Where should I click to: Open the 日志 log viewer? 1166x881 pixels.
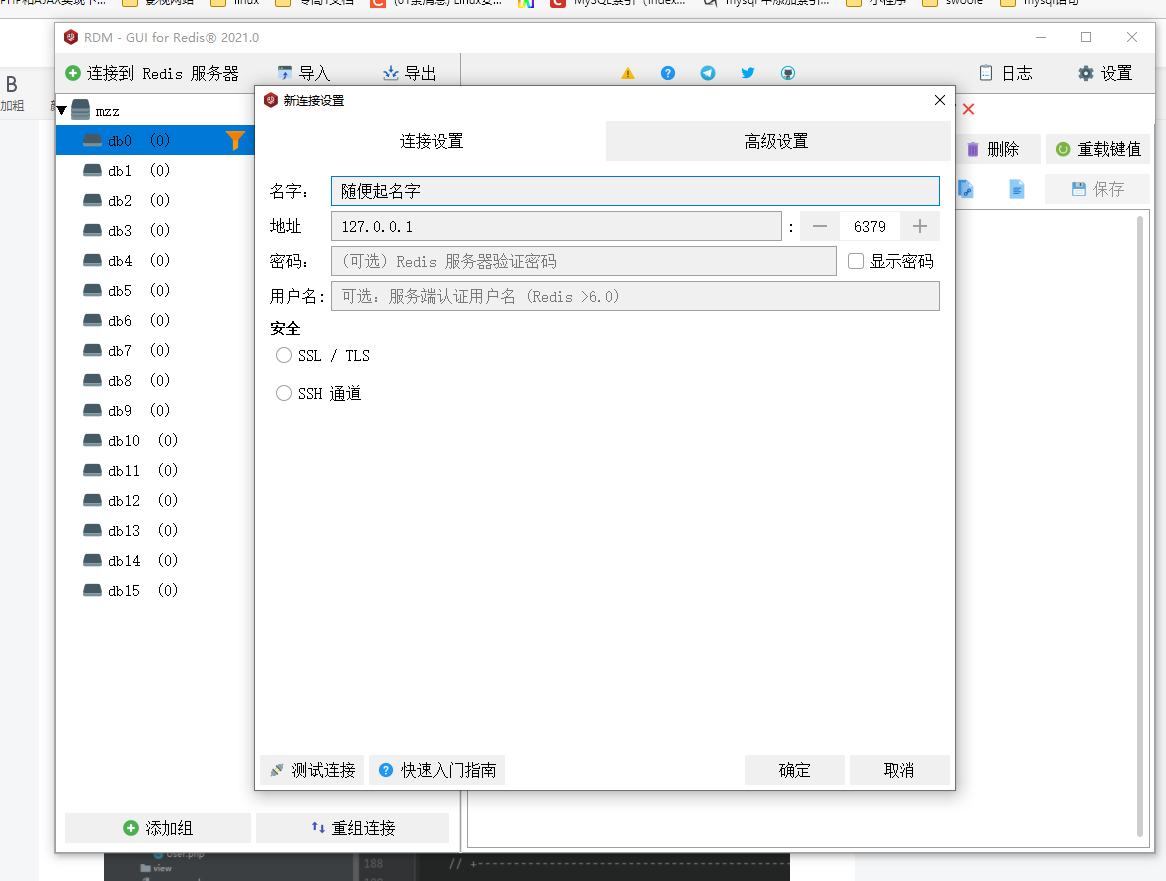coord(1007,73)
